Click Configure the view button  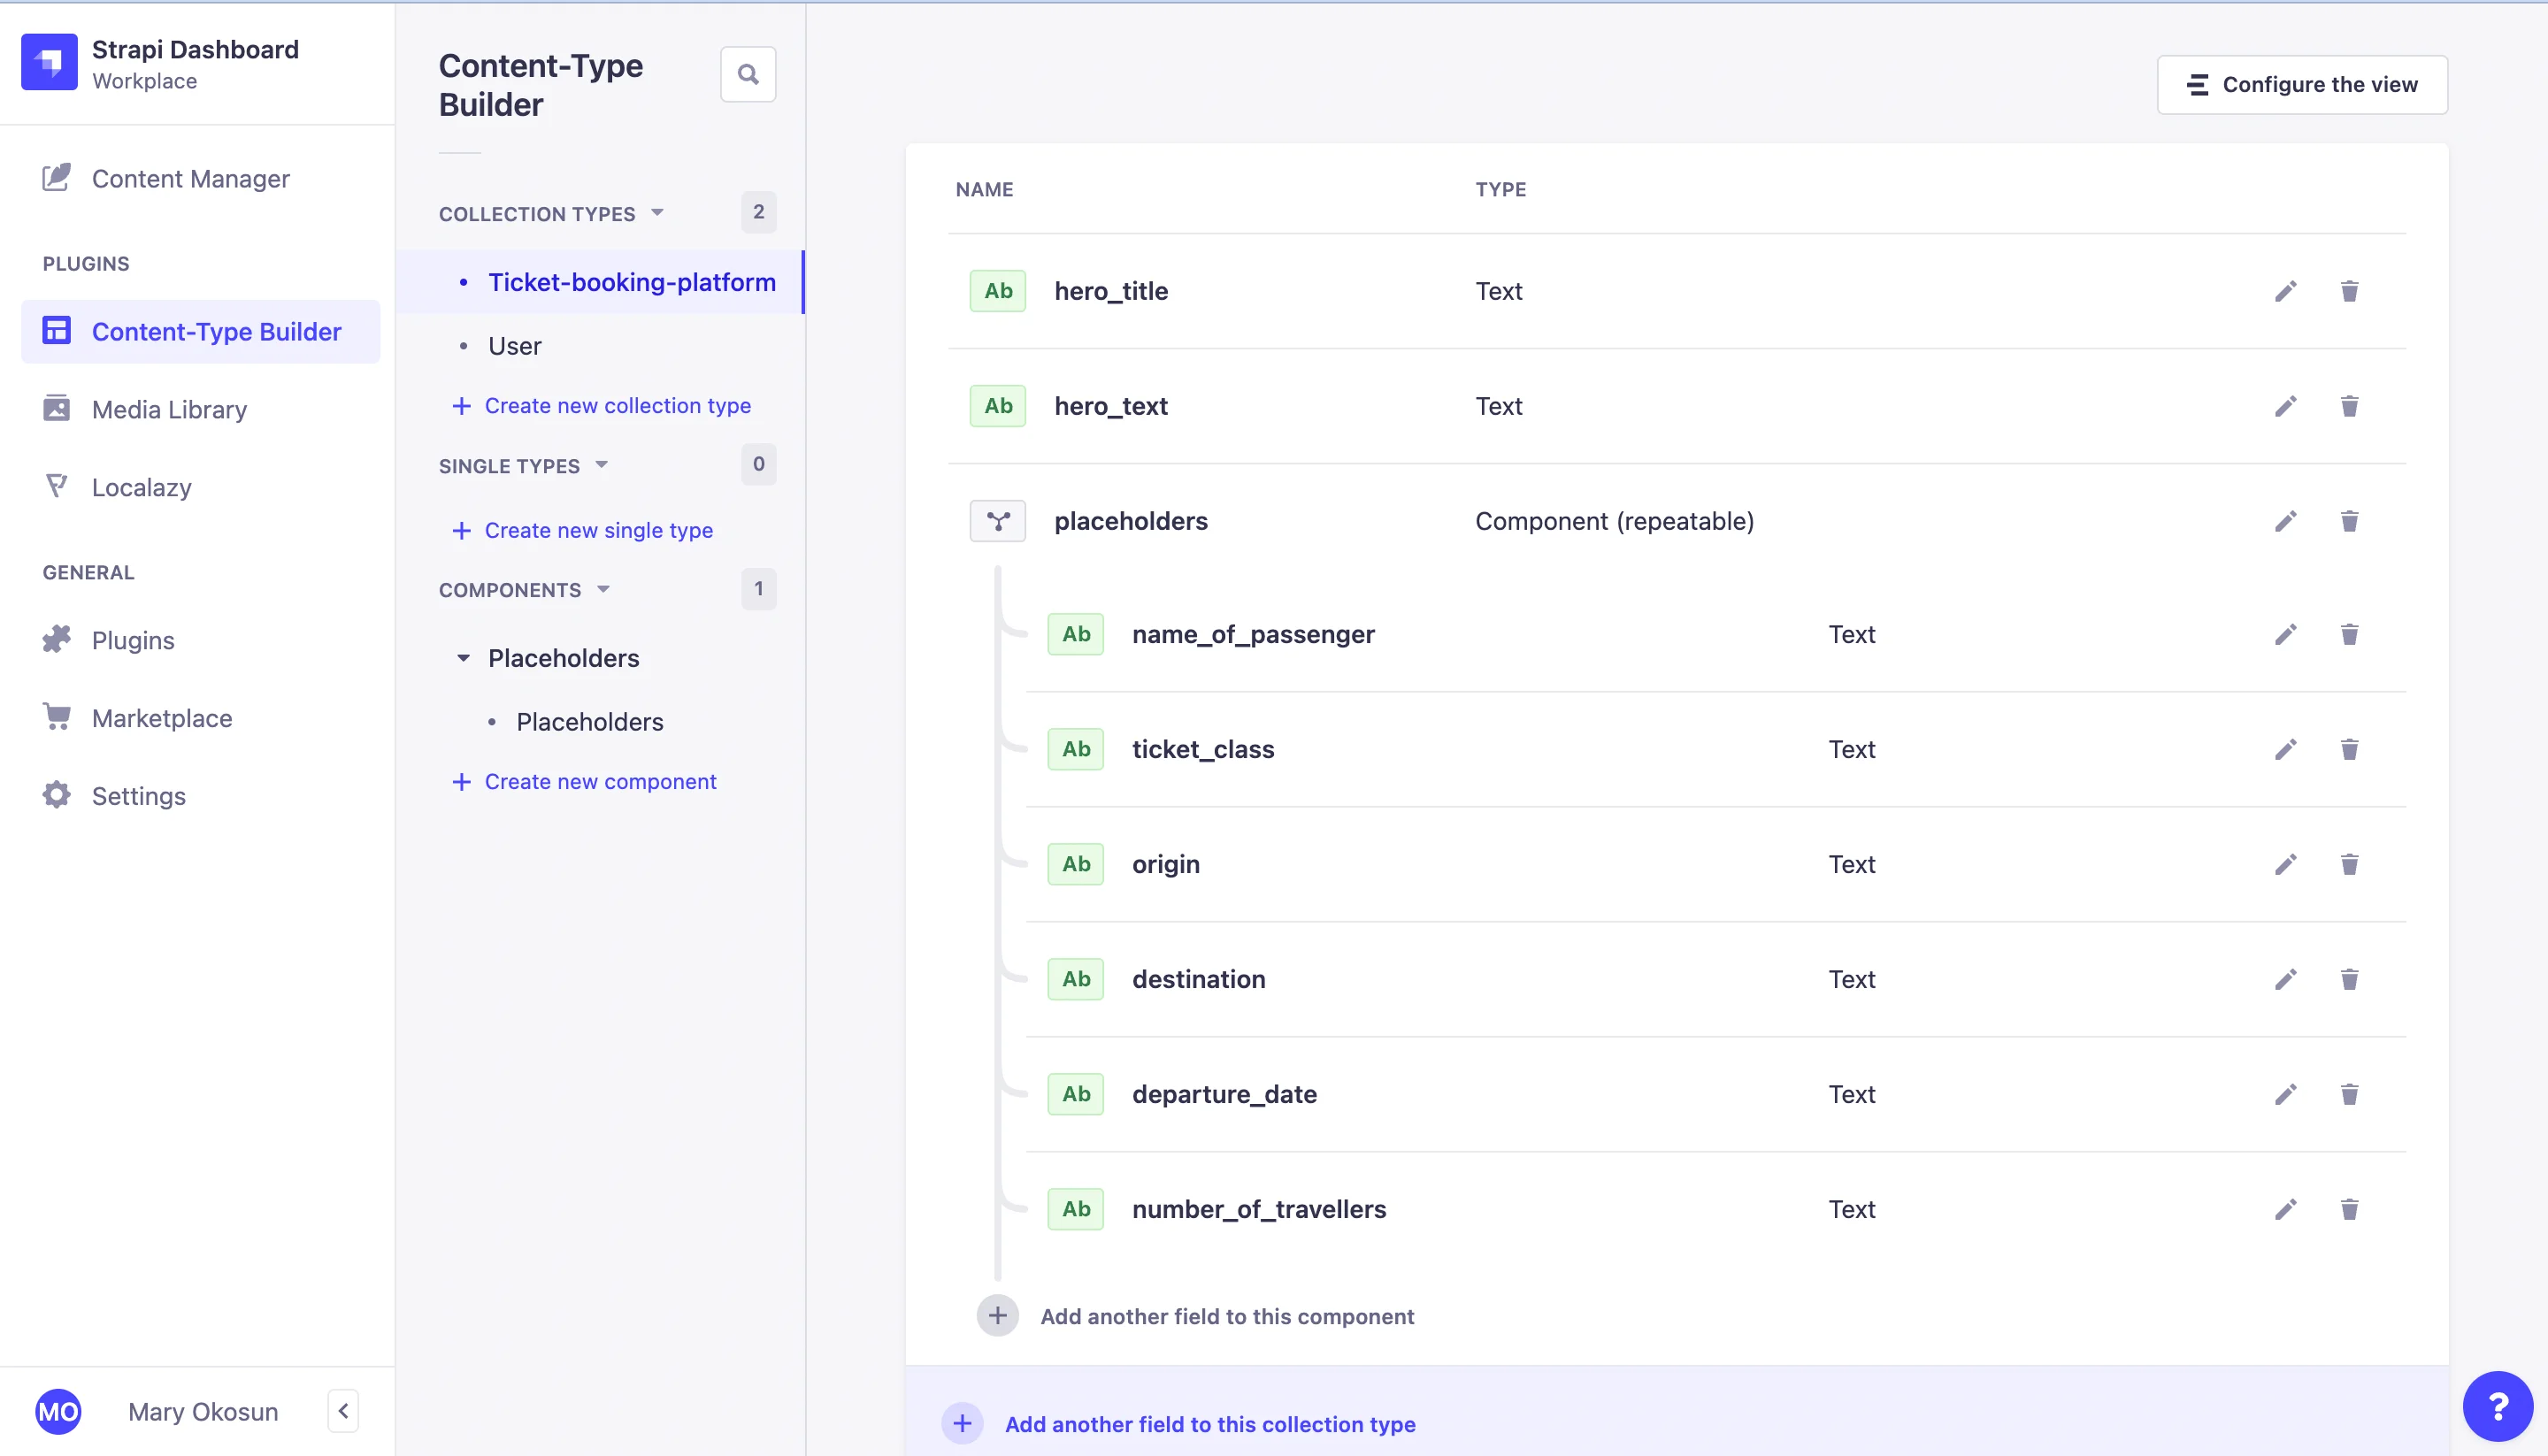pos(2301,85)
